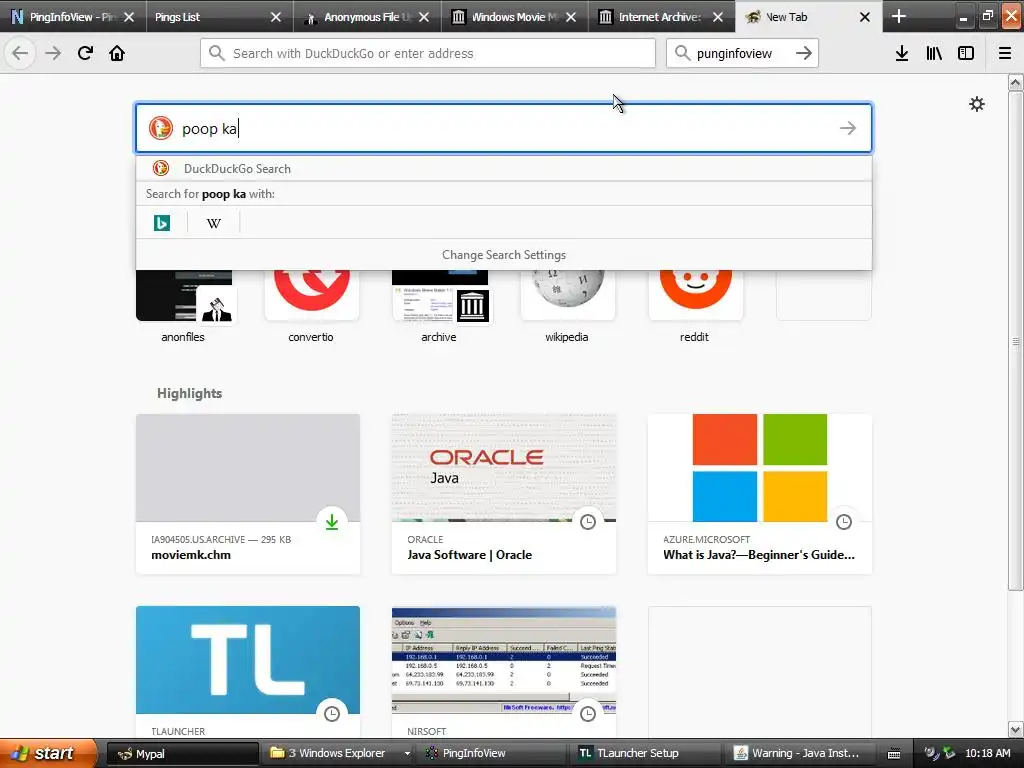Open the anonfiles top site
This screenshot has height=768, width=1024.
184,307
